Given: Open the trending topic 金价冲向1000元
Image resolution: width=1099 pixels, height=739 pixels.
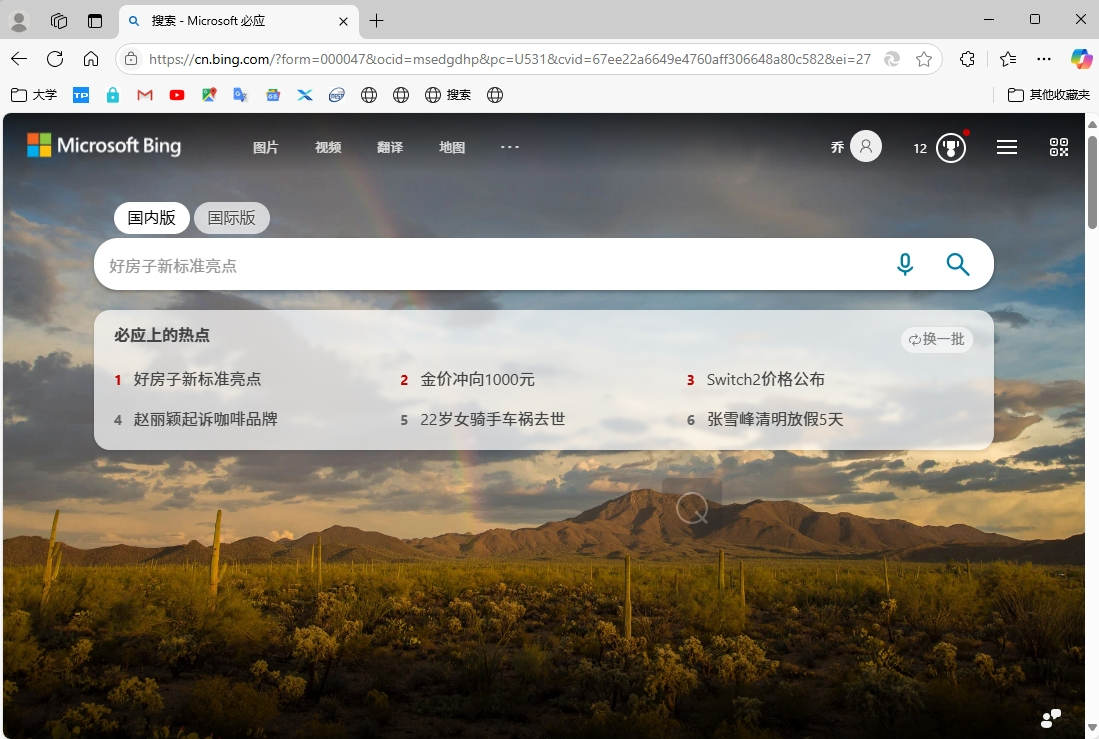Looking at the screenshot, I should 479,379.
